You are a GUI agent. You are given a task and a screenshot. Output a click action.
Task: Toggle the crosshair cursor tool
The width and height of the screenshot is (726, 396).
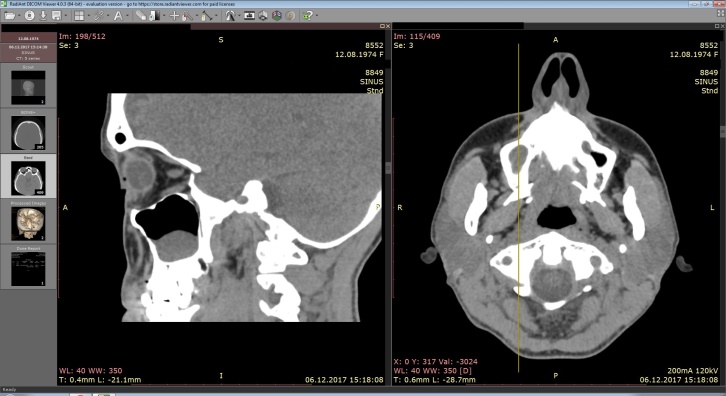[174, 16]
